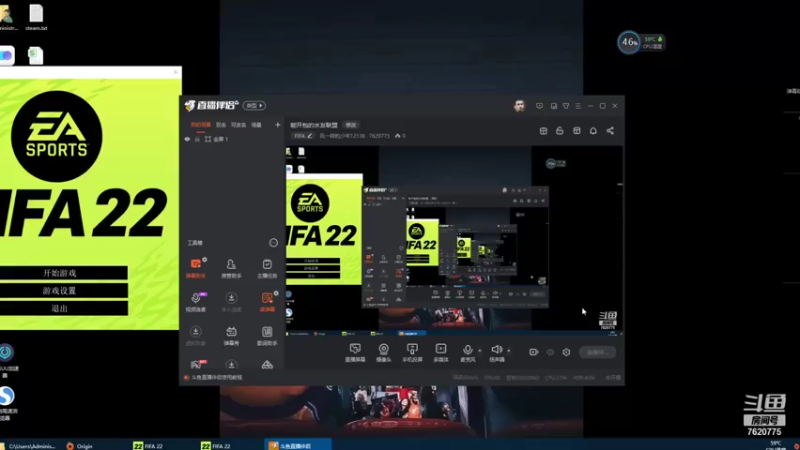Switch to Origin in the taskbar

pos(80,446)
